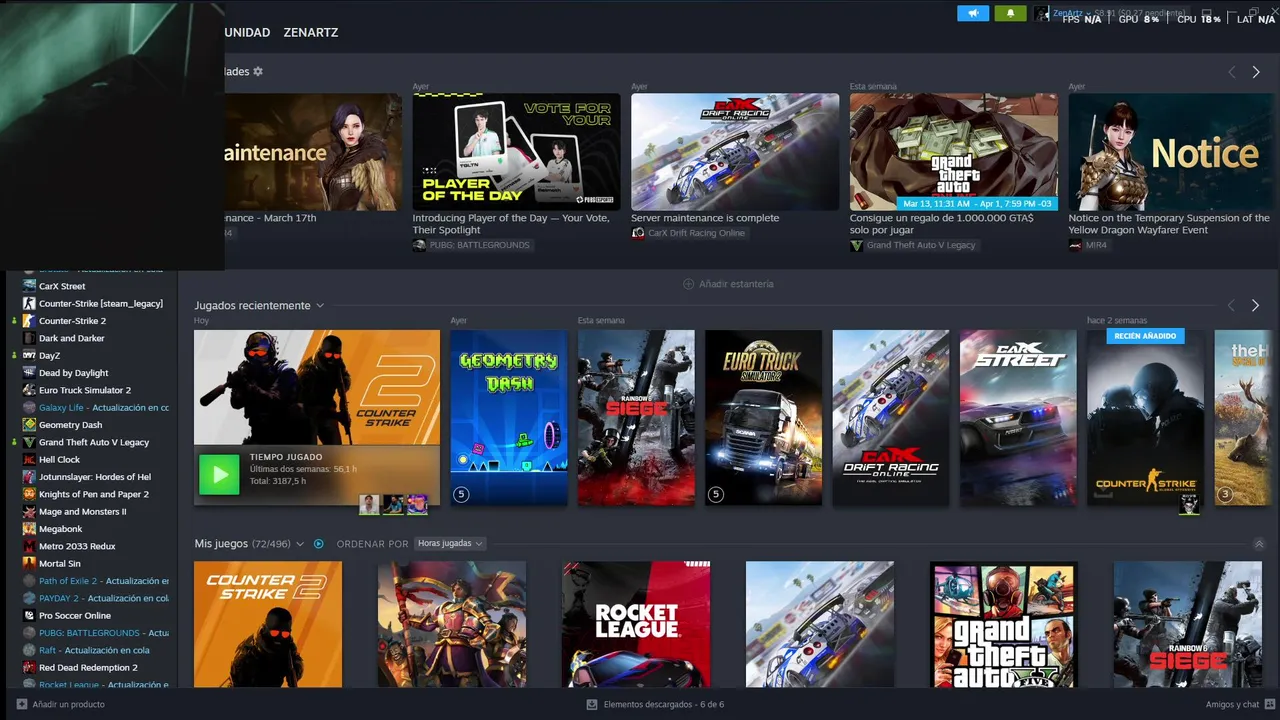Click Añadir estantería button
1280x720 pixels.
(728, 284)
